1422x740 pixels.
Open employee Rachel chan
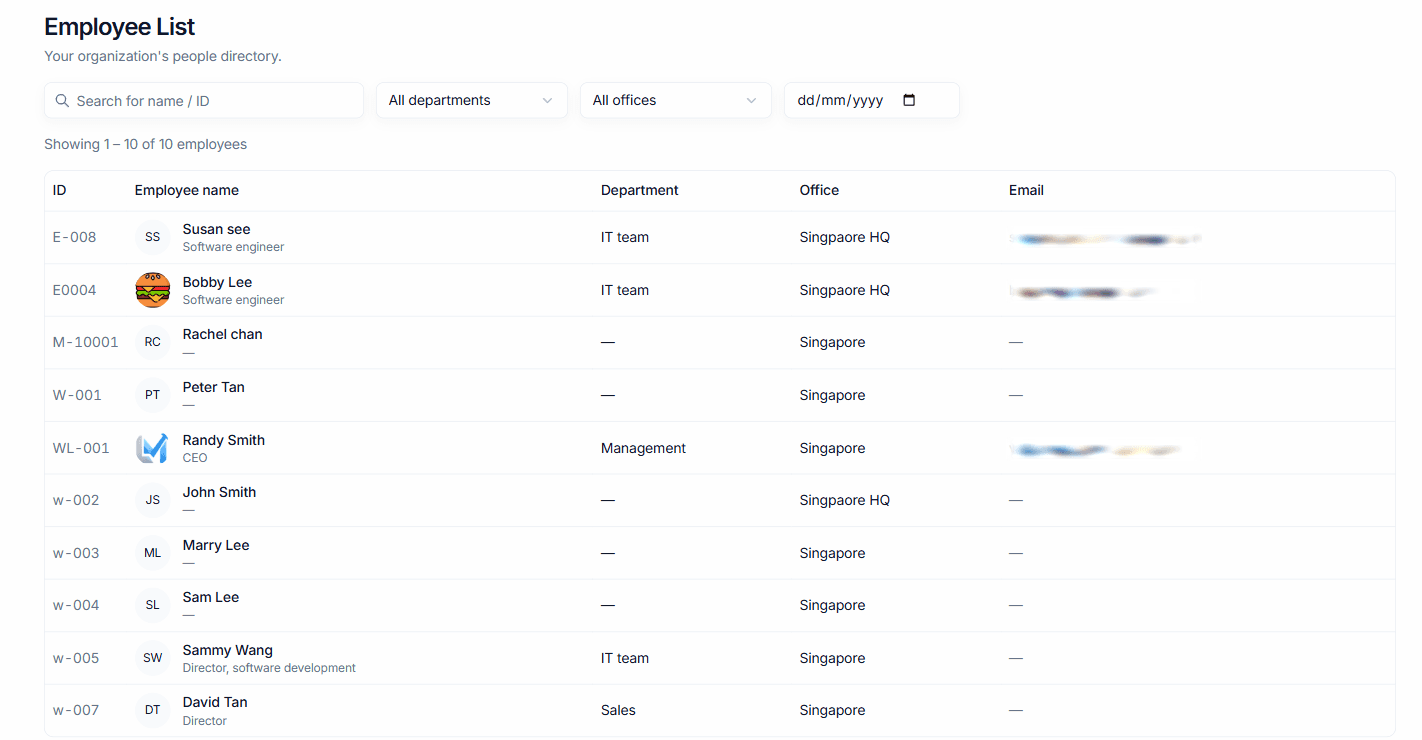[x=223, y=334]
